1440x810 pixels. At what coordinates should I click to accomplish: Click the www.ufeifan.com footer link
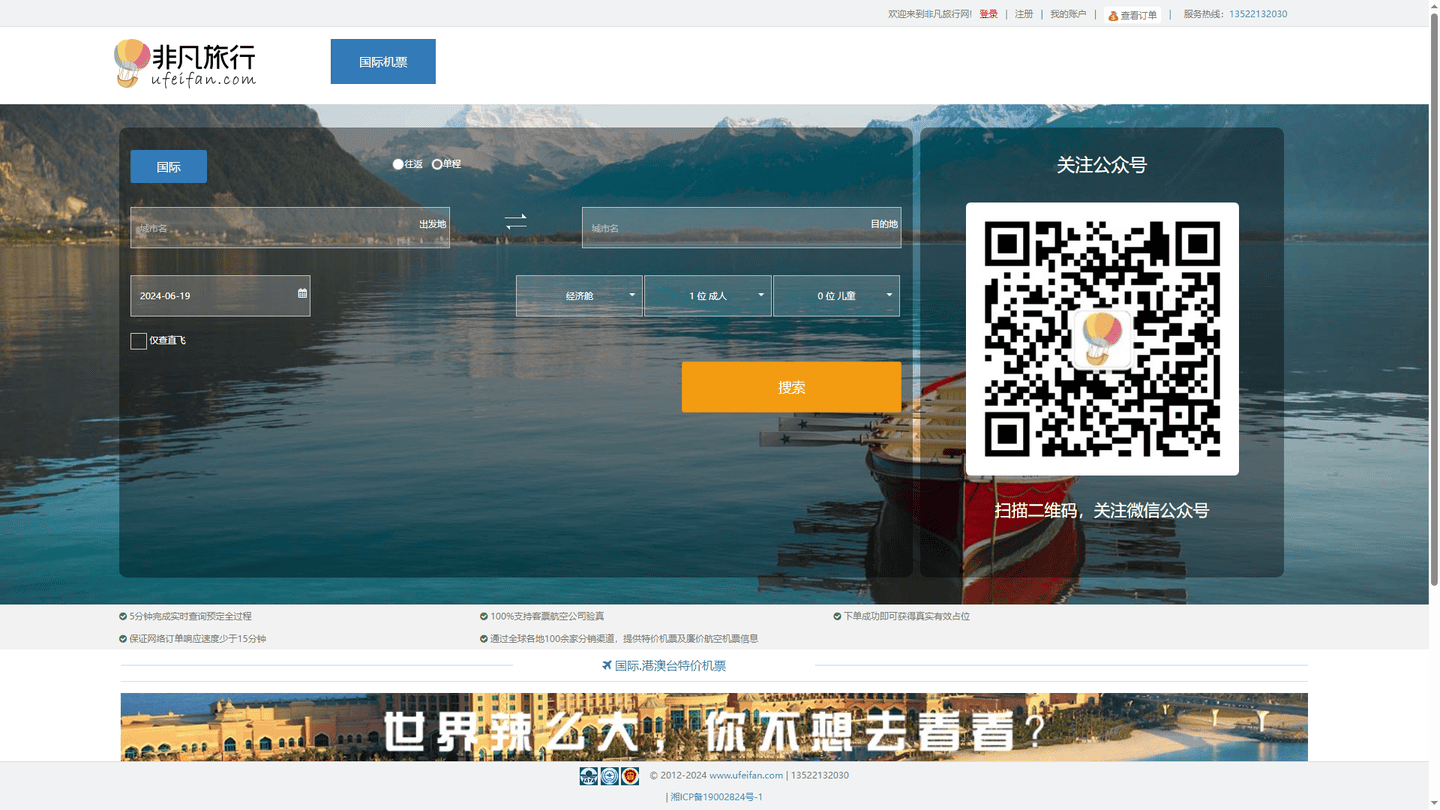pos(746,775)
